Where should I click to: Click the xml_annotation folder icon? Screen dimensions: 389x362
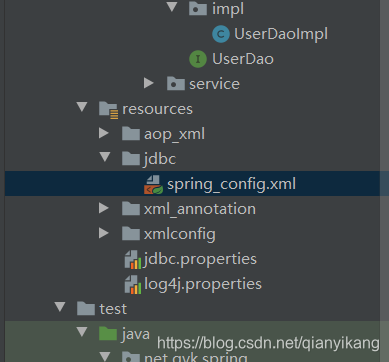131,209
